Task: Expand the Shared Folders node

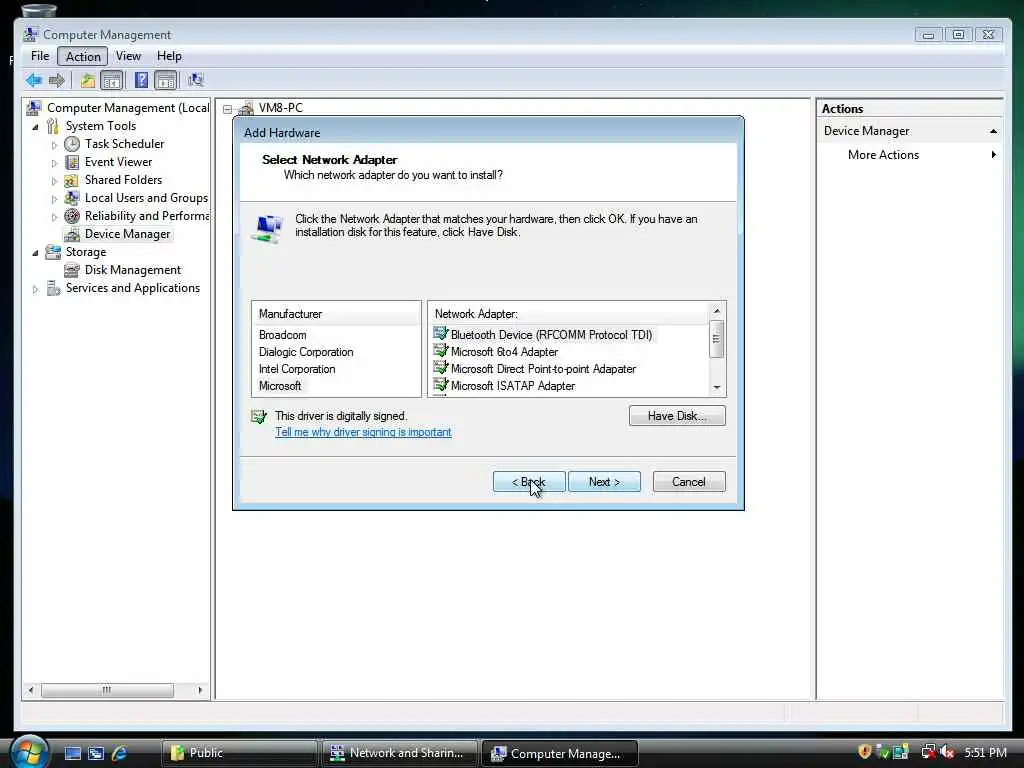Action: pyautogui.click(x=54, y=181)
